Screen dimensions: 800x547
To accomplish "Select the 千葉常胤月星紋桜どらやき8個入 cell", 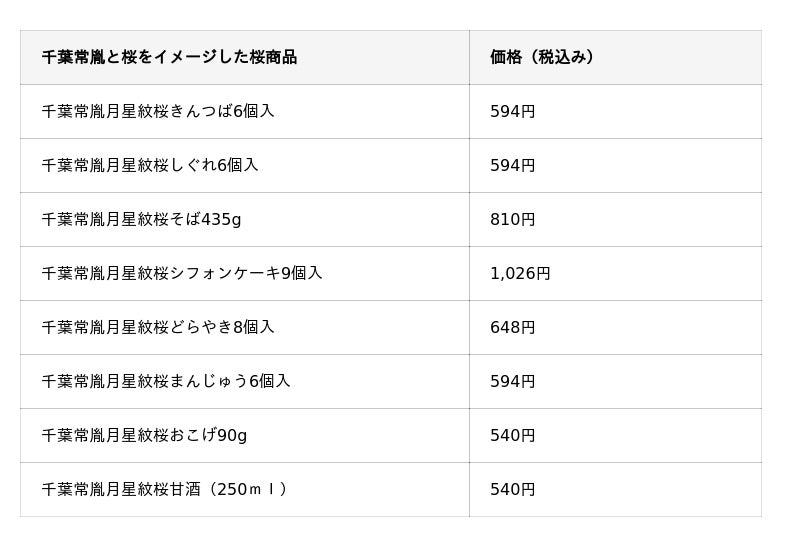I will (158, 327).
